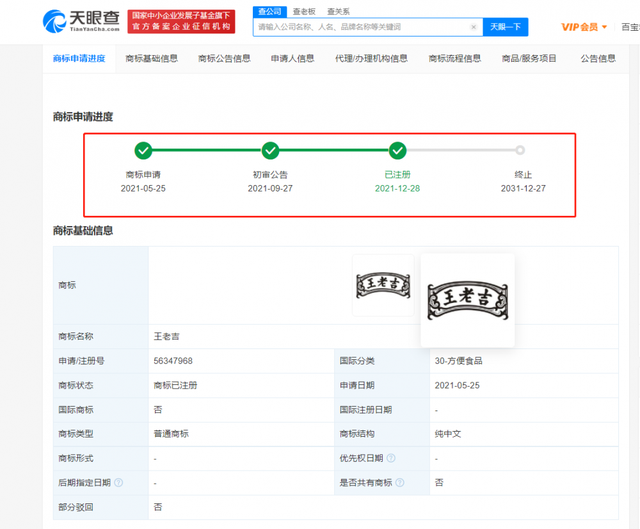Open the 商标基础信息 tab

coord(151,58)
